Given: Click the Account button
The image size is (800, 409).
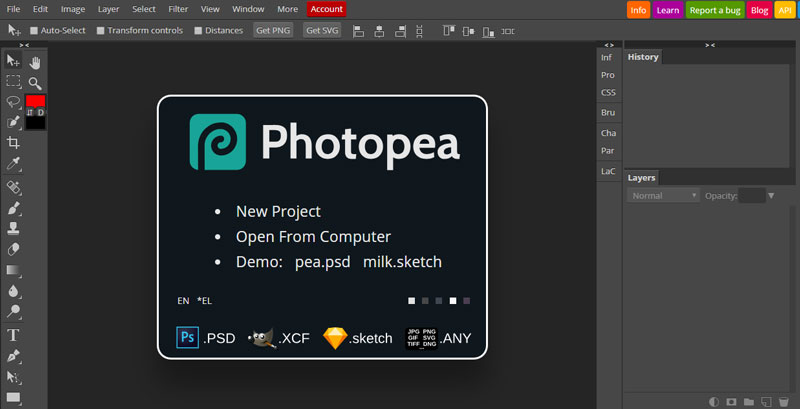Looking at the screenshot, I should pyautogui.click(x=327, y=9).
